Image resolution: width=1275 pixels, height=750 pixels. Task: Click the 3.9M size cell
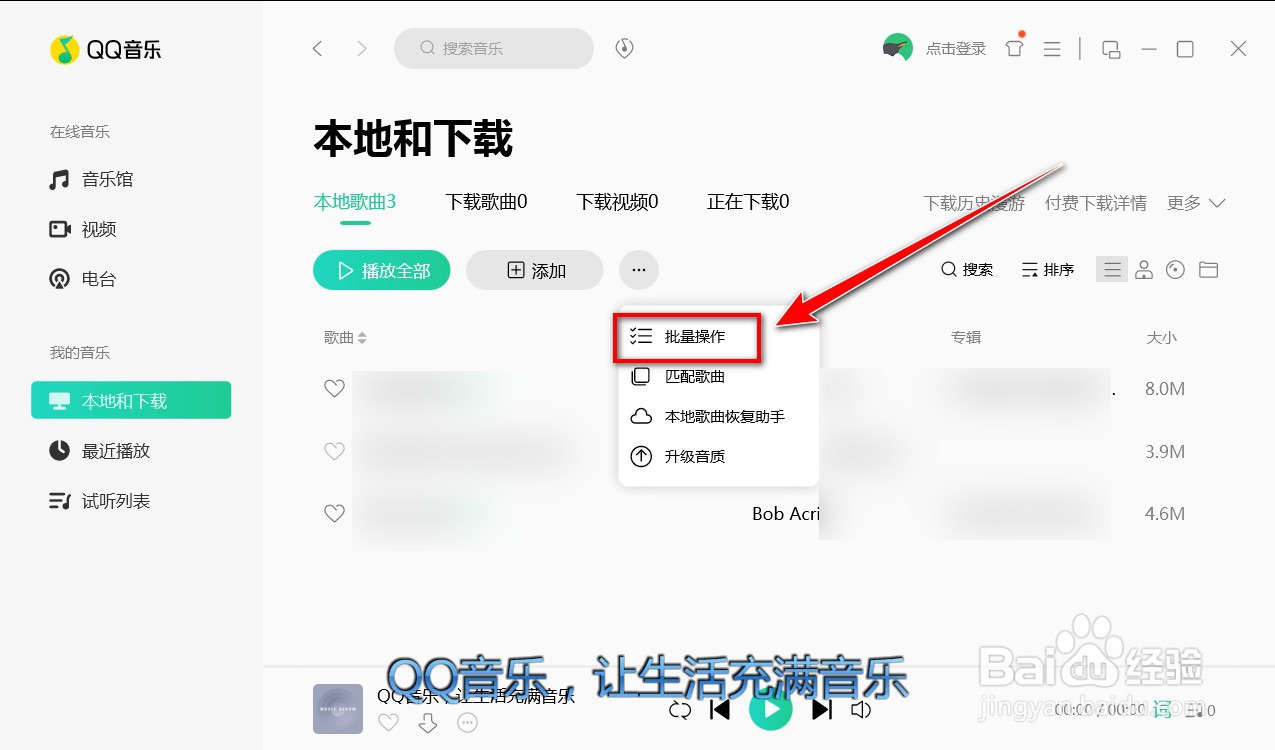(x=1165, y=452)
